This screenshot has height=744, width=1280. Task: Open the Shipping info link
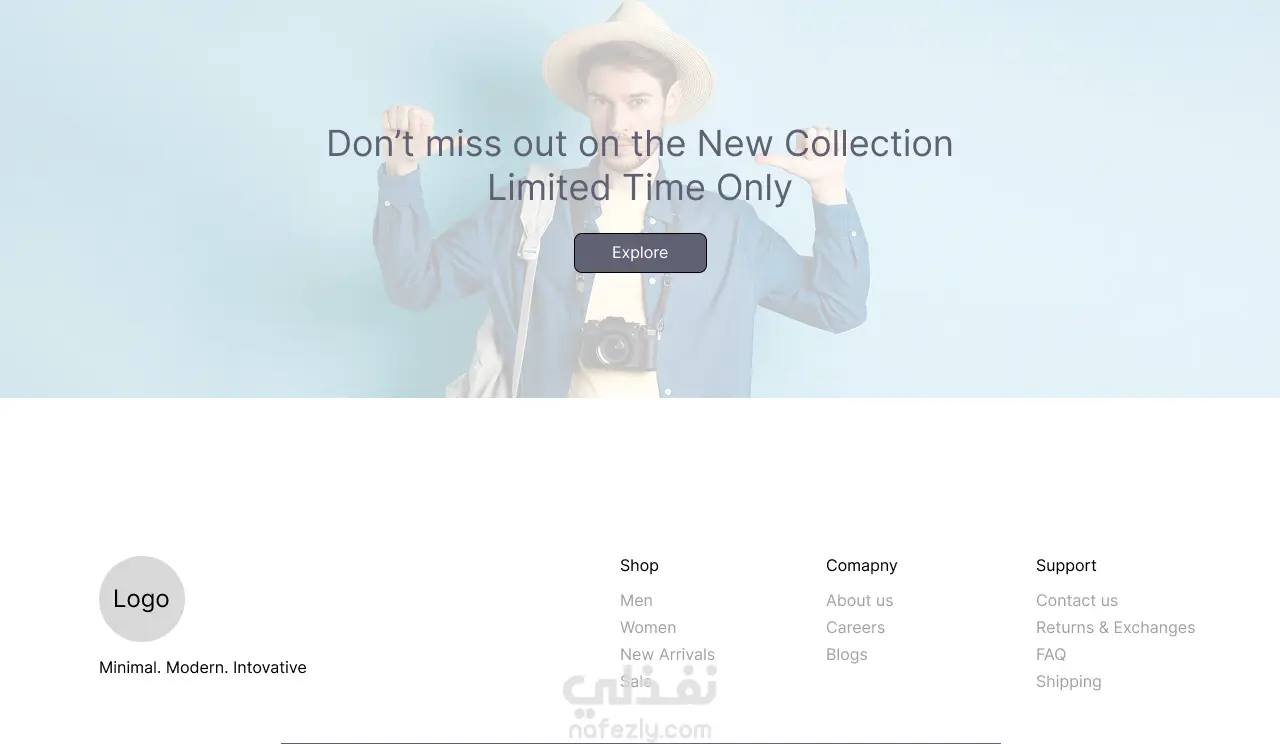click(x=1068, y=681)
